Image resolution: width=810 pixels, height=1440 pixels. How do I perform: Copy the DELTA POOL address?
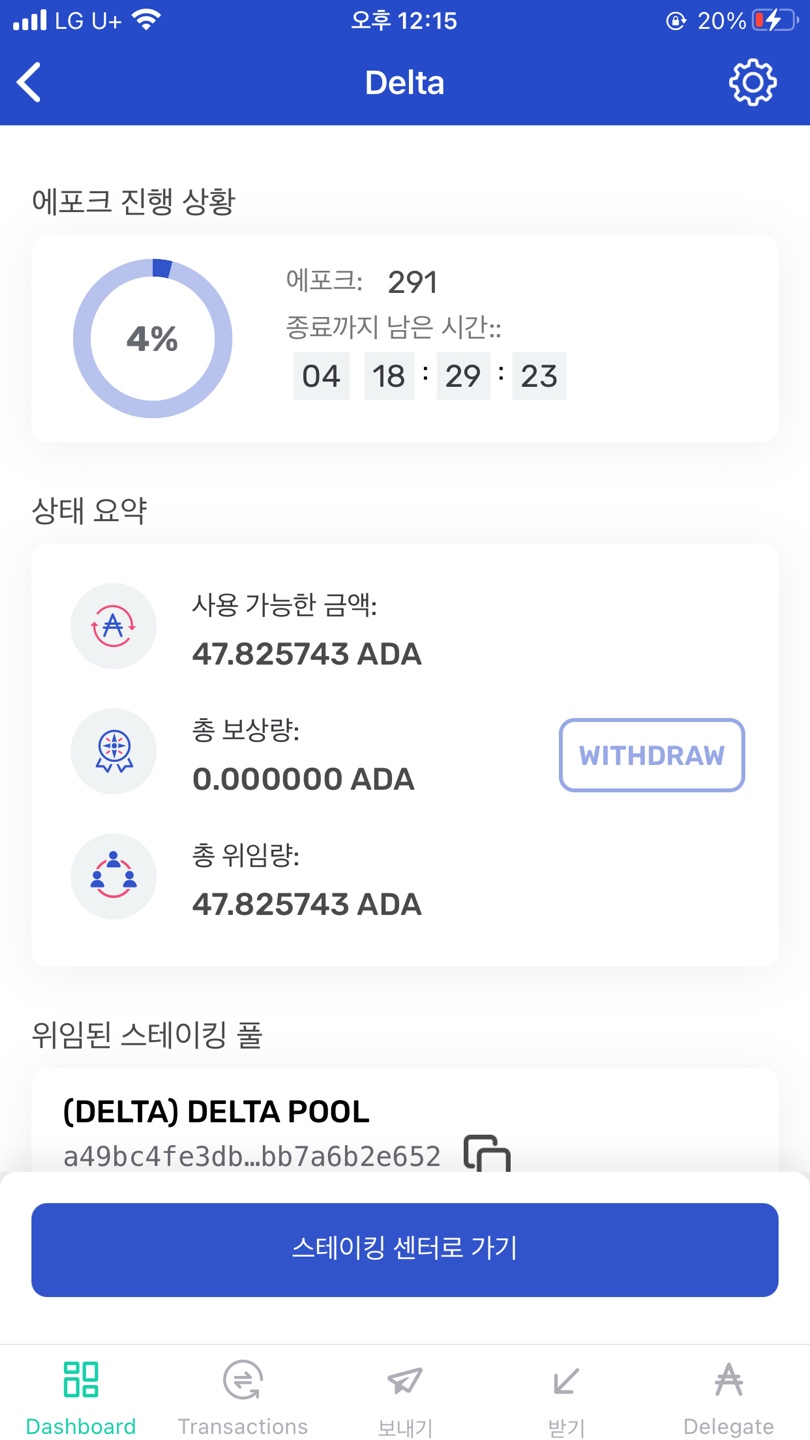click(487, 1154)
